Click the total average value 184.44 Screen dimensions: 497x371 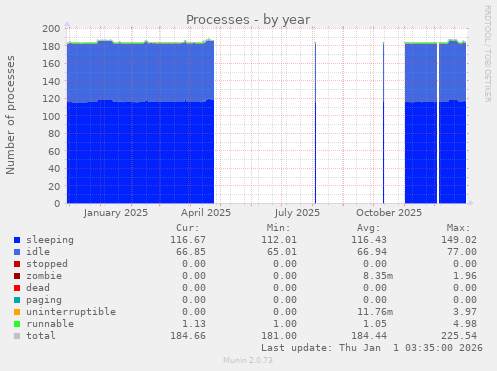point(369,336)
